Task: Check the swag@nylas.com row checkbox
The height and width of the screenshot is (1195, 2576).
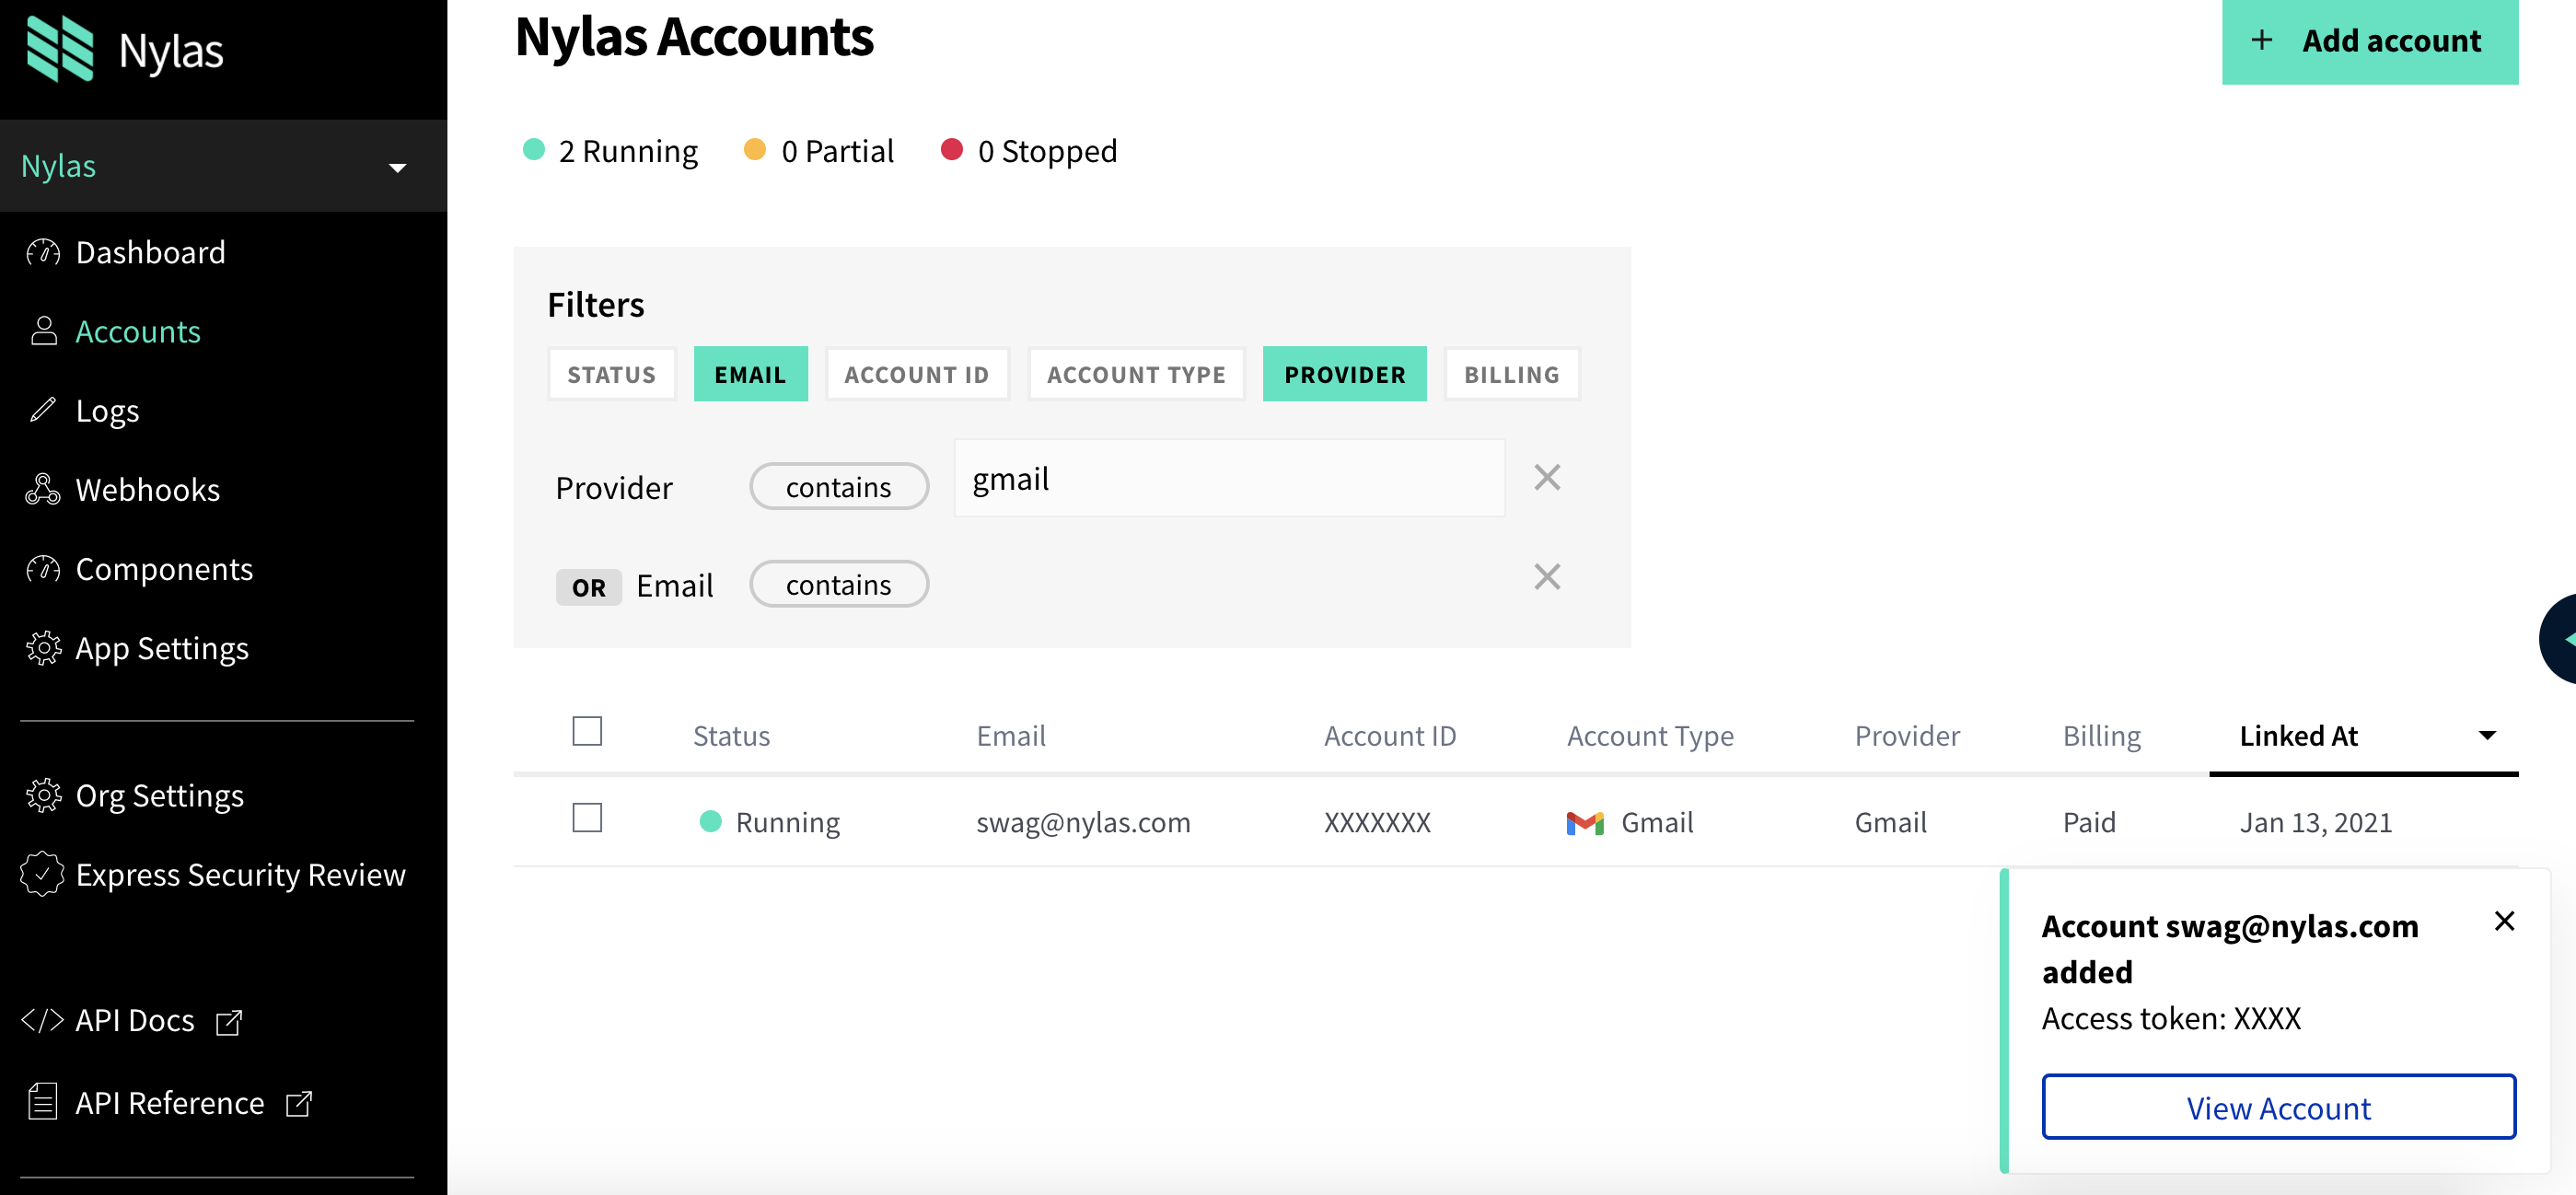Action: (587, 818)
